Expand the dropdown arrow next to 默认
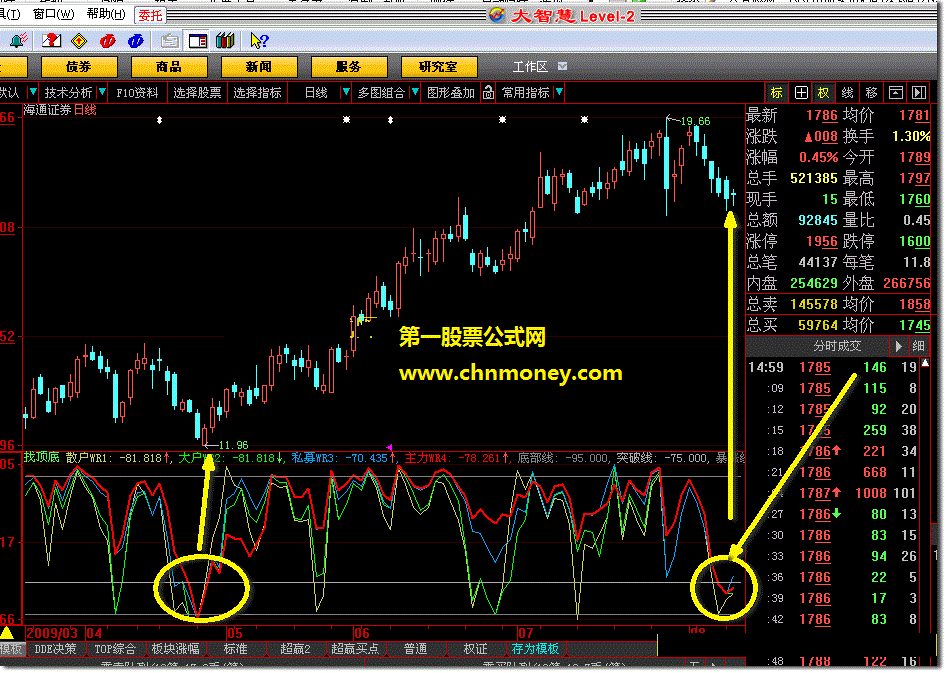The image size is (947, 673). point(33,92)
